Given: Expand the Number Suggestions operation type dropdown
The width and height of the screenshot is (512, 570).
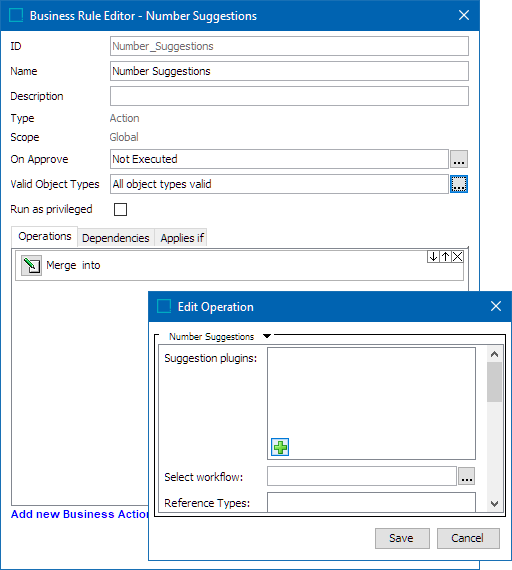Looking at the screenshot, I should point(267,336).
